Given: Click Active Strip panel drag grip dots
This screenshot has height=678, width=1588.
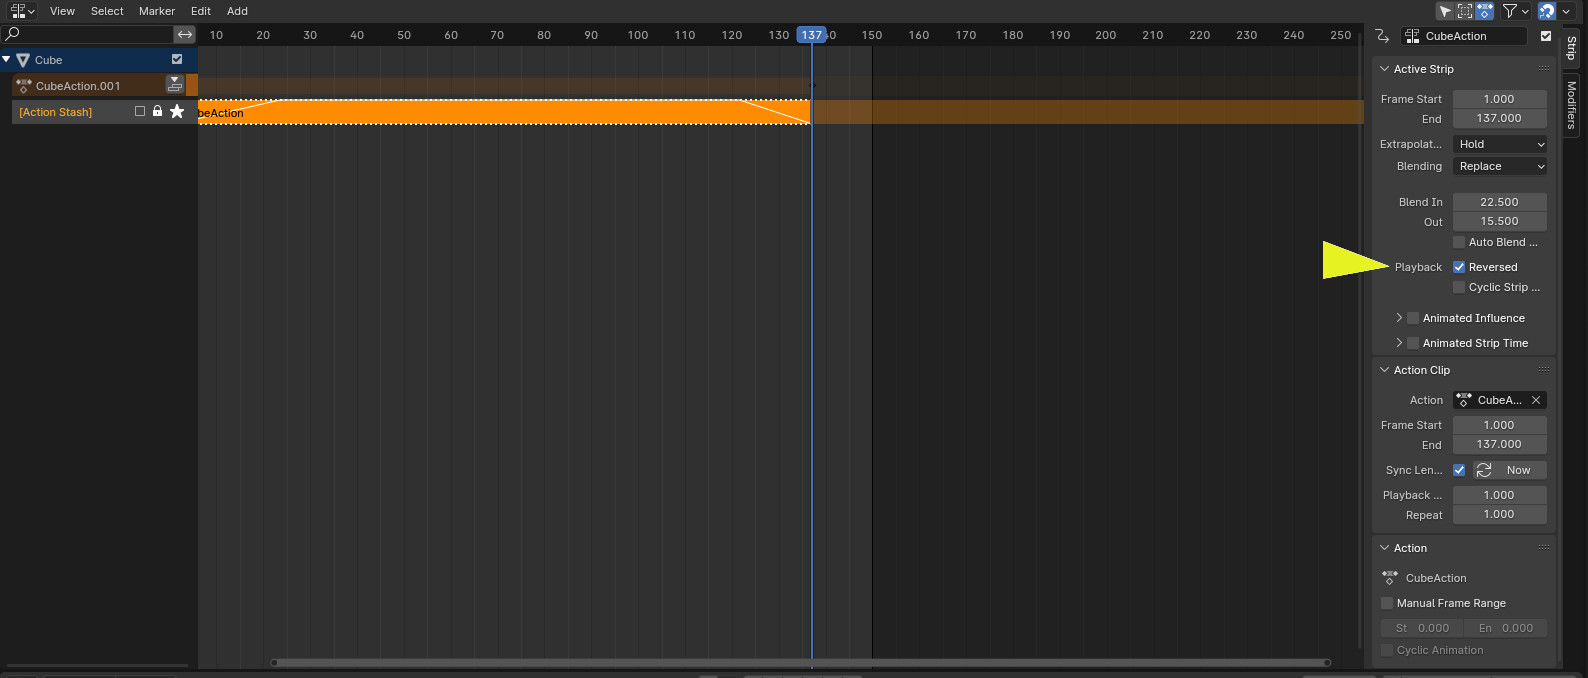Looking at the screenshot, I should pos(1544,69).
